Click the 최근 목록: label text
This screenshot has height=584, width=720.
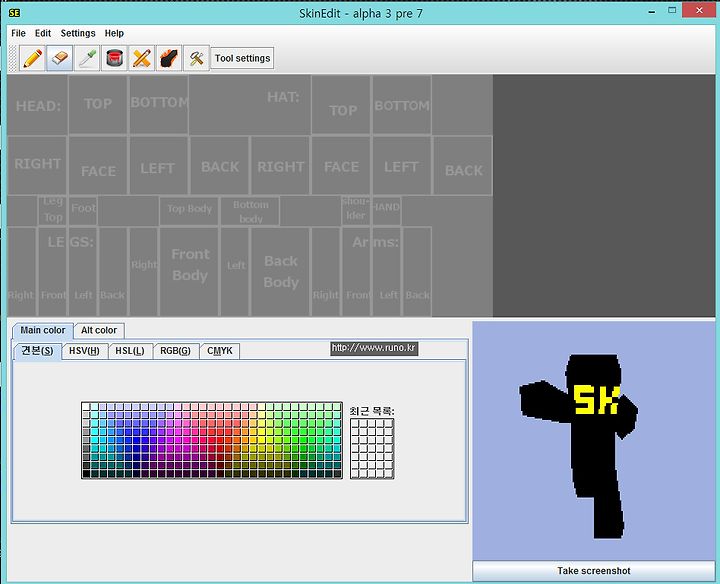[372, 410]
